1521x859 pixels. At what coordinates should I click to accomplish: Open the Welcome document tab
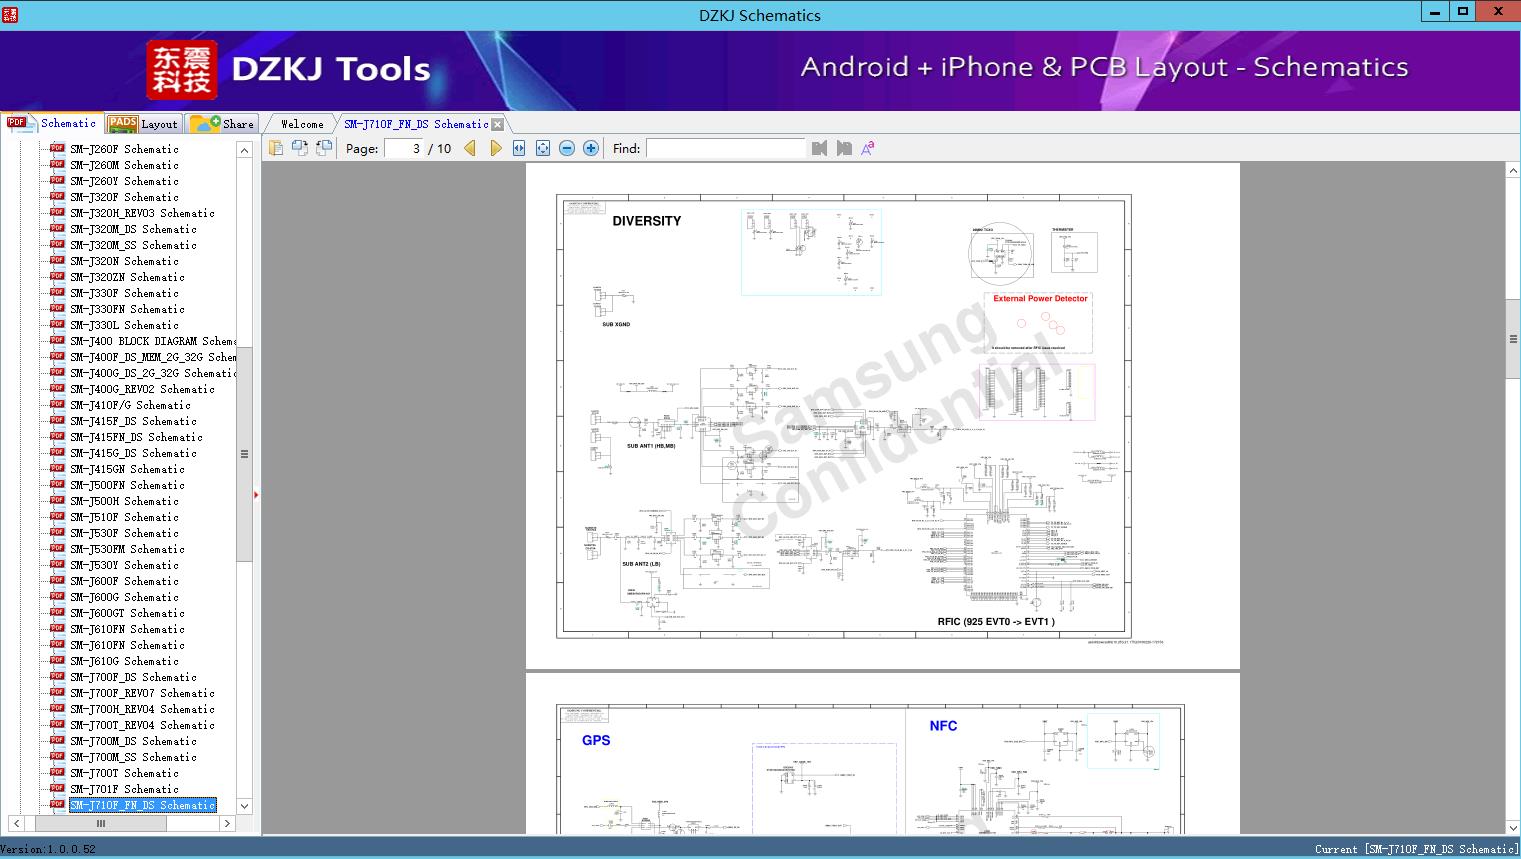coord(302,124)
